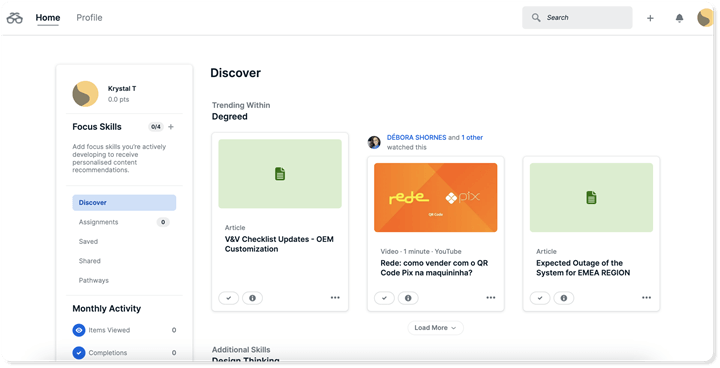Click the Items Viewed eye icon
This screenshot has width=720, height=368.
(79, 330)
